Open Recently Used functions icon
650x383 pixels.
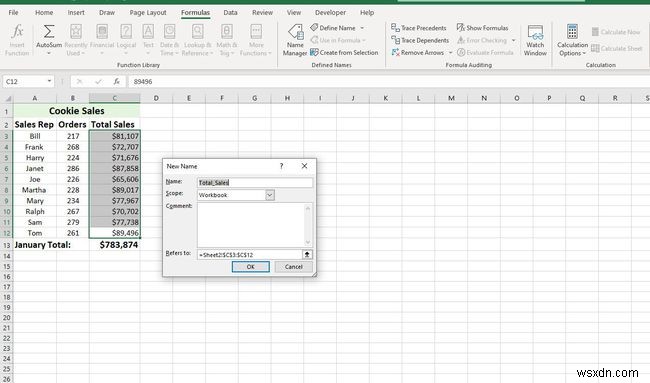tap(76, 32)
